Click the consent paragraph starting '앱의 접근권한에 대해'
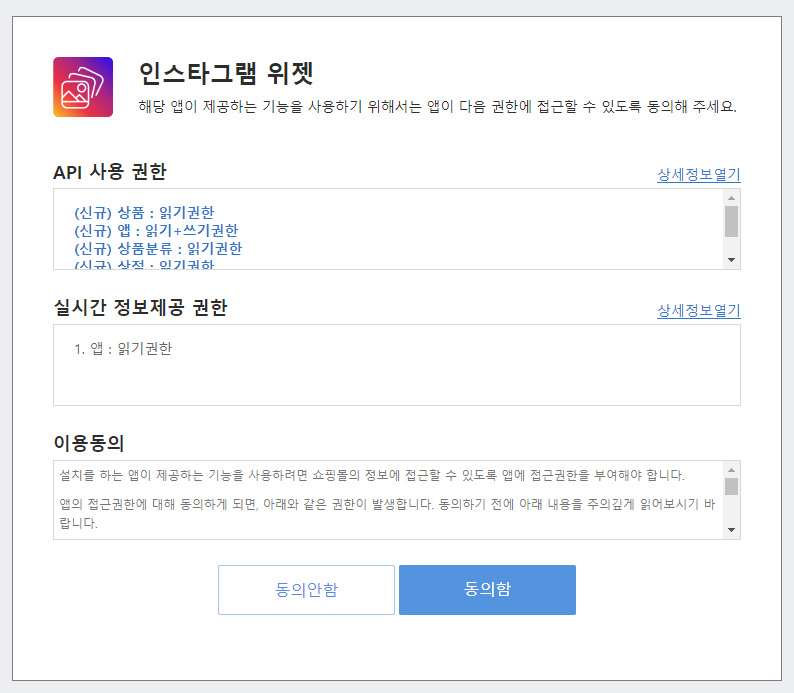This screenshot has height=693, width=794. click(387, 513)
